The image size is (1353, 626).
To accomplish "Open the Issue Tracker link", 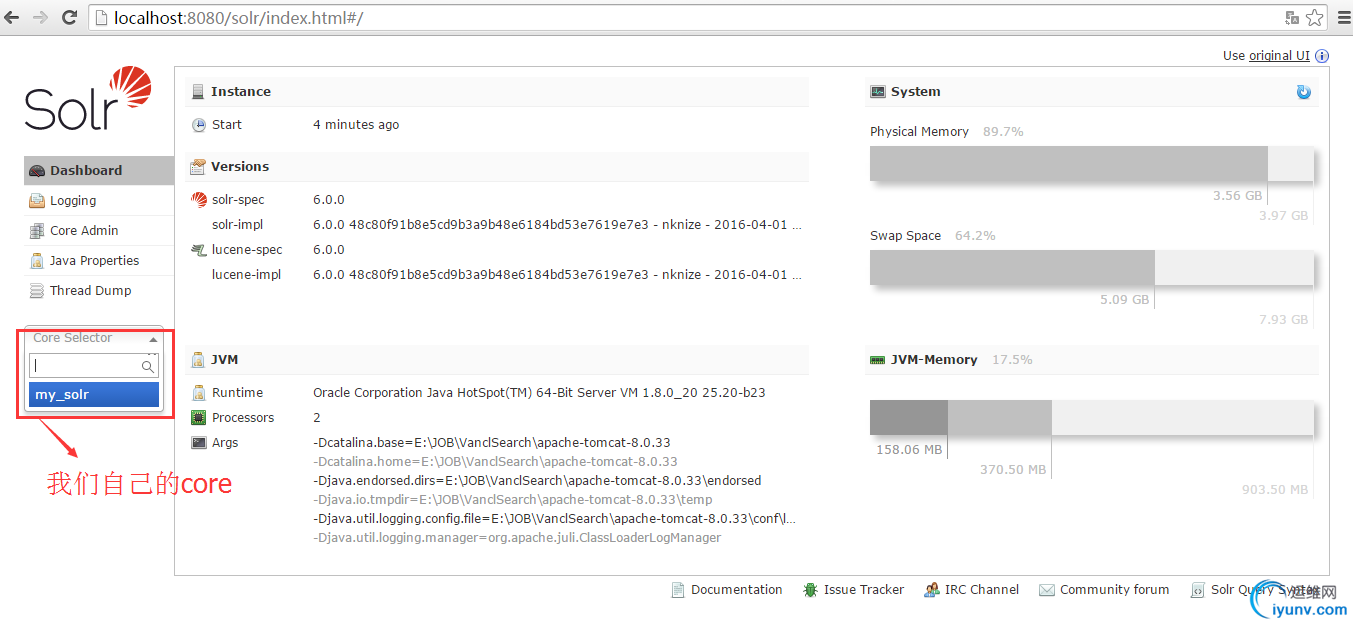I will (x=853, y=590).
